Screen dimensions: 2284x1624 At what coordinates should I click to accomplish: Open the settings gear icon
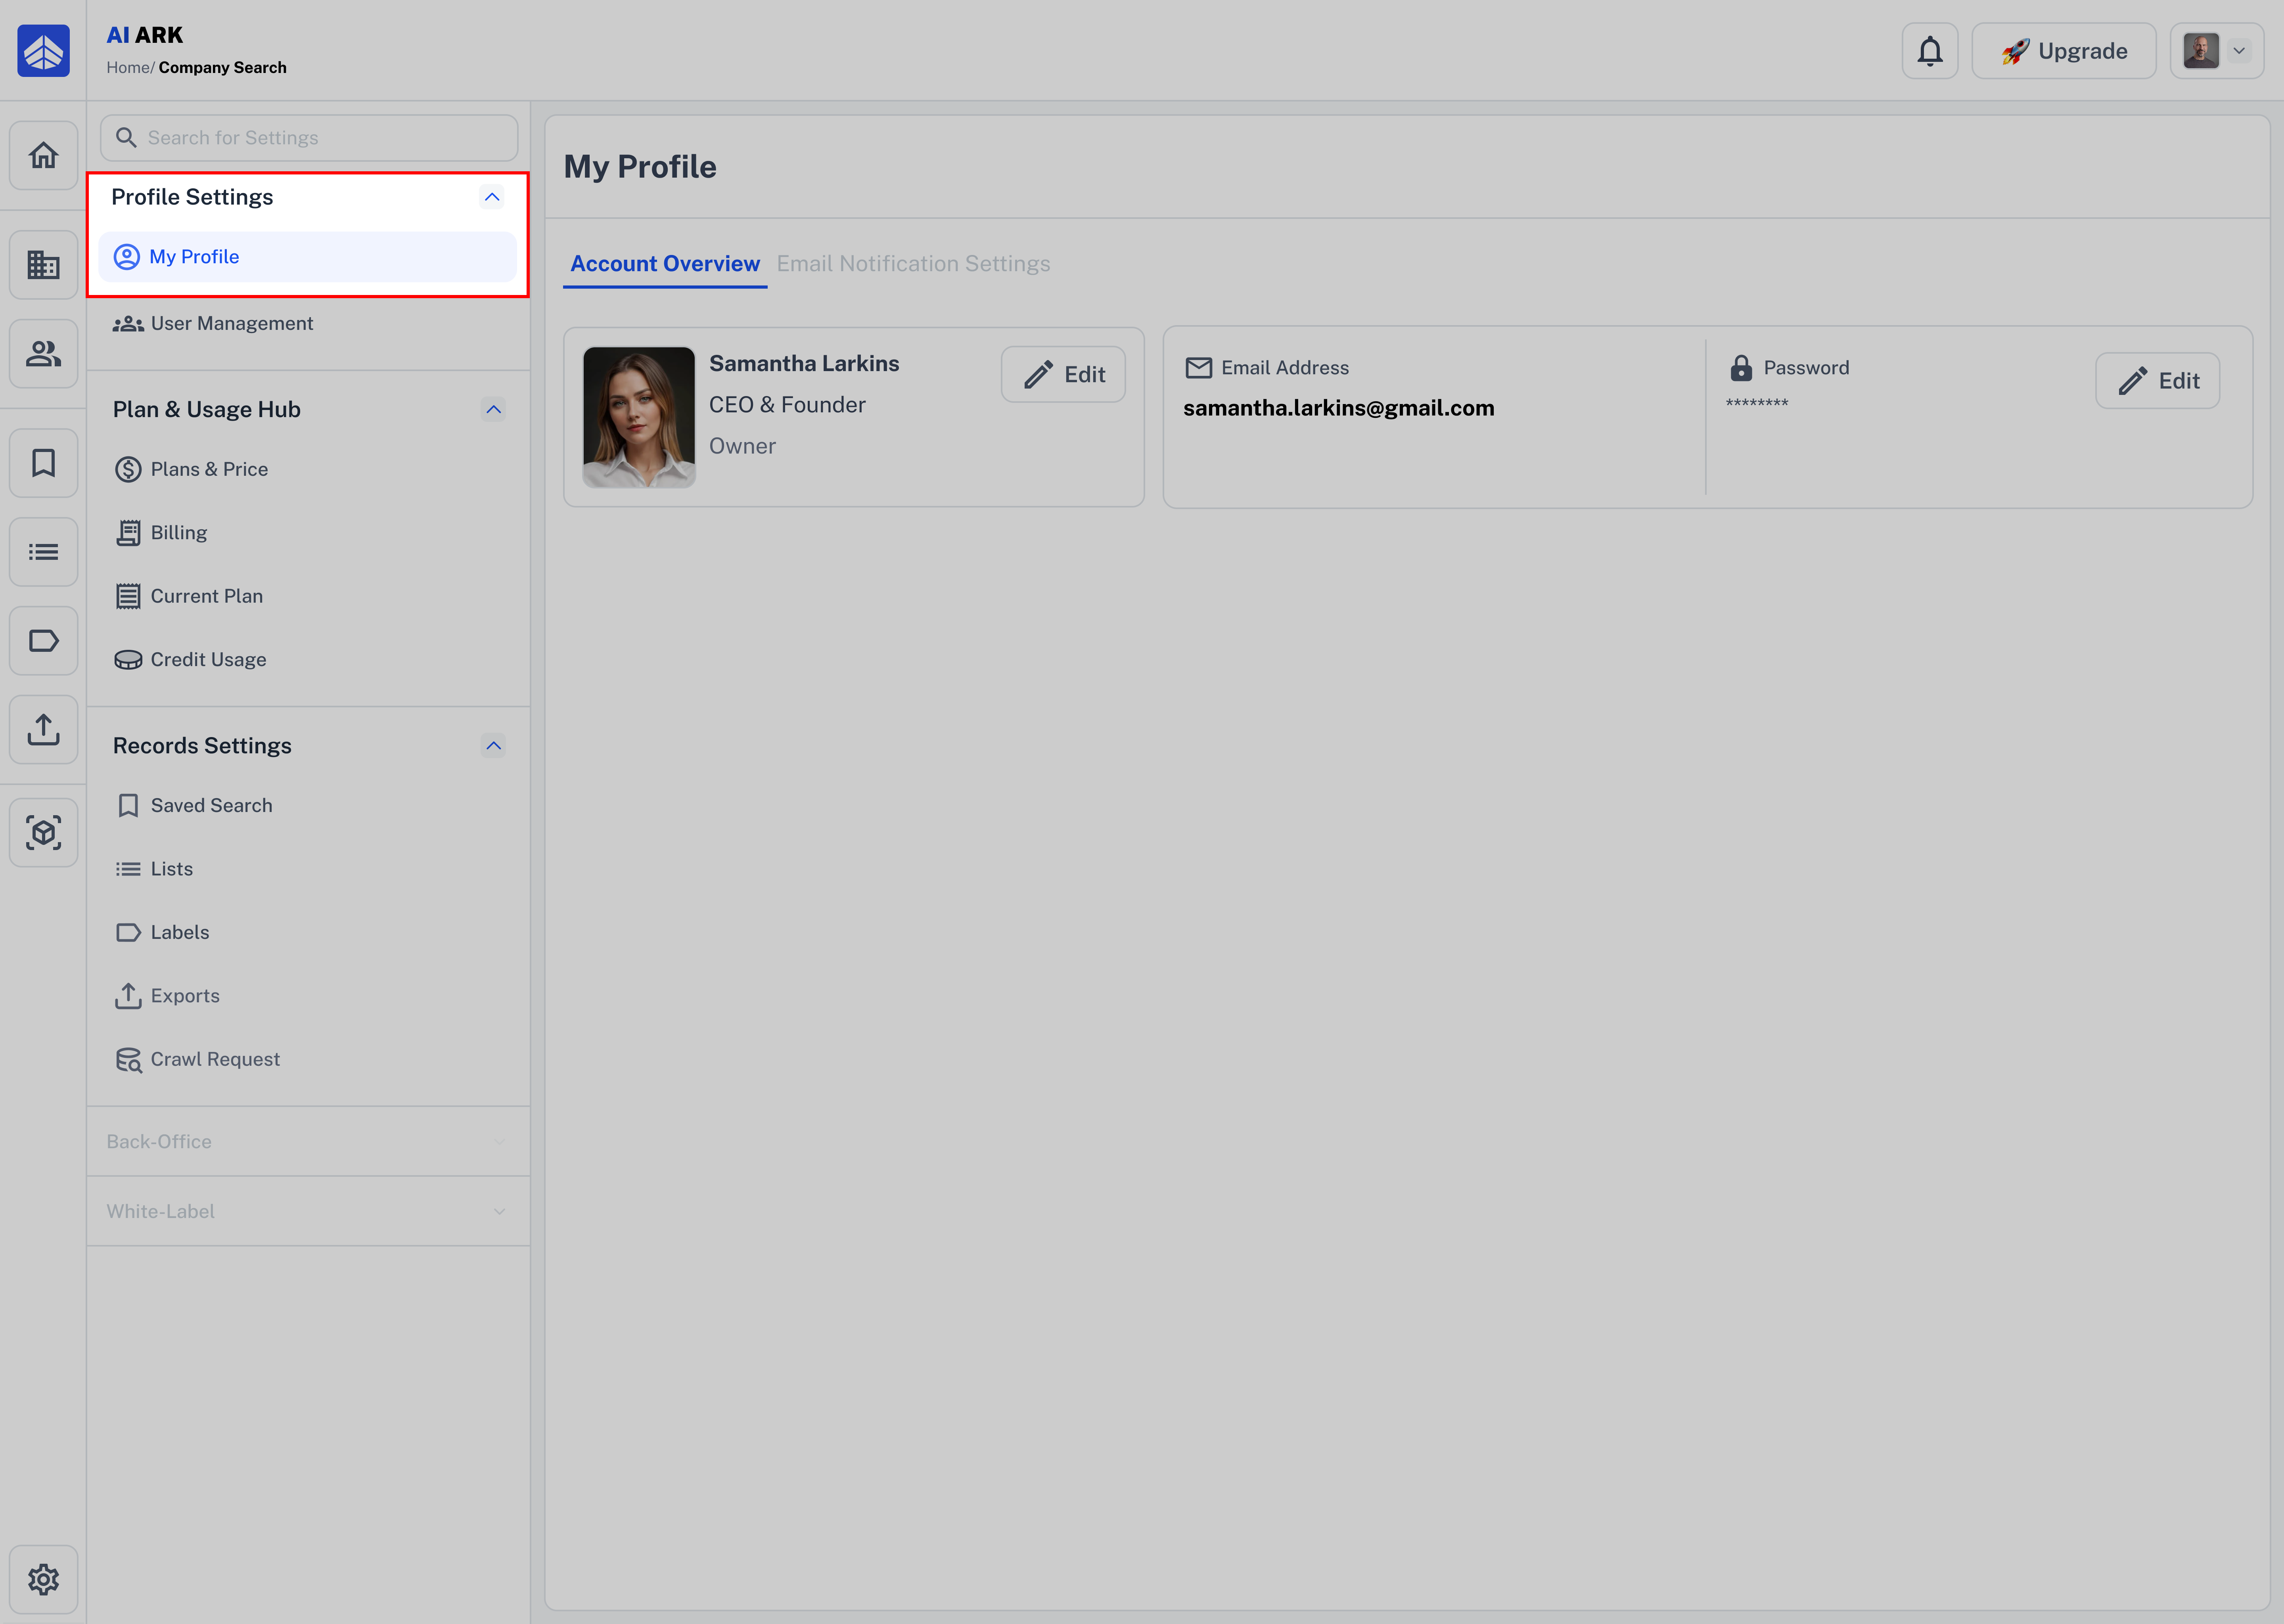tap(43, 1580)
